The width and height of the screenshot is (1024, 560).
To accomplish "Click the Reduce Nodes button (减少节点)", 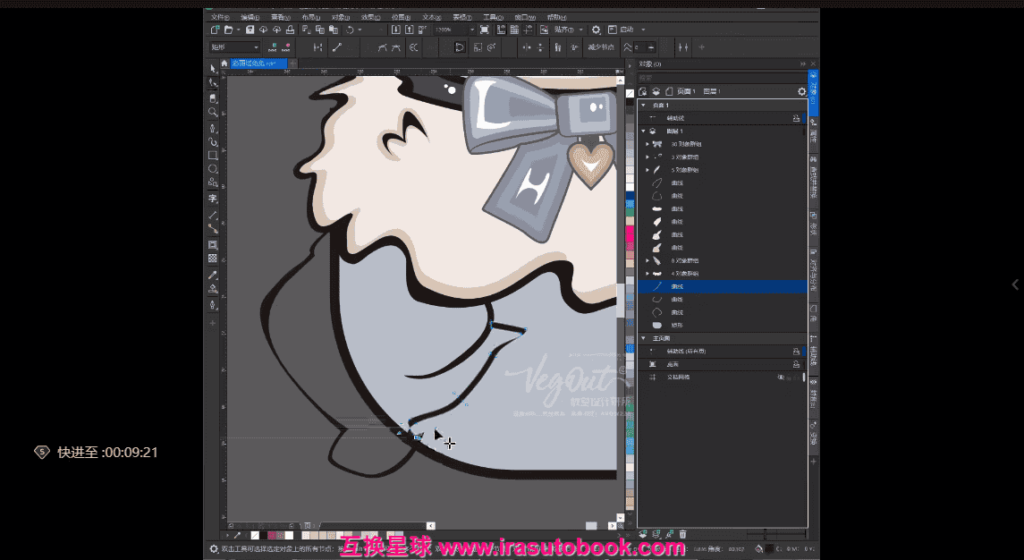I will point(602,47).
